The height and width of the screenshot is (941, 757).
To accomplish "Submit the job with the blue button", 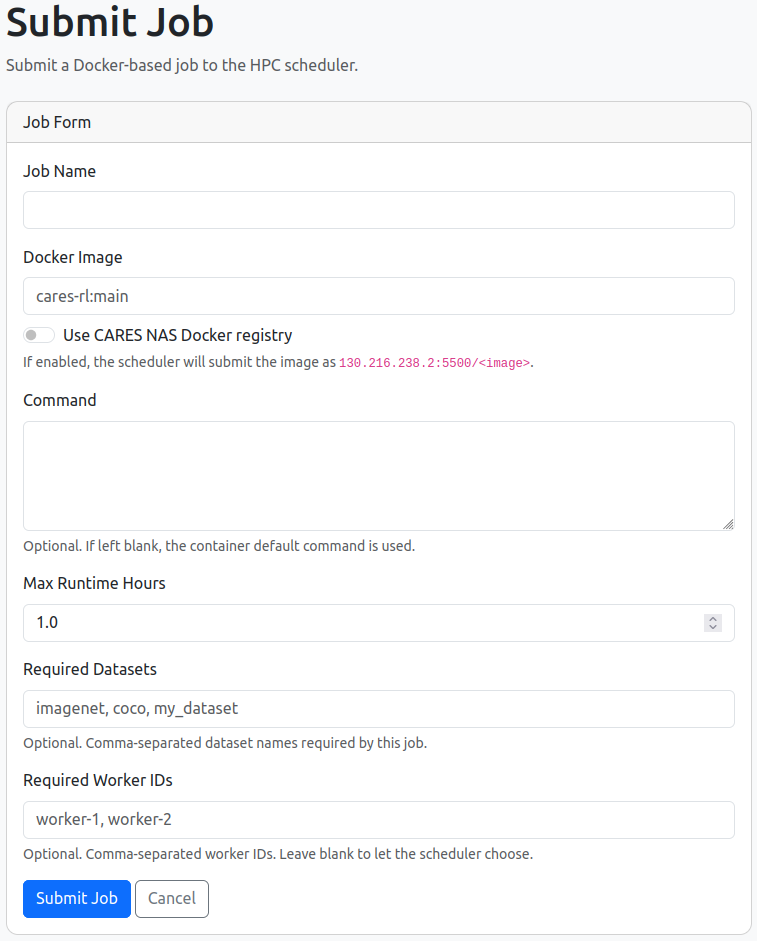I will pos(77,899).
